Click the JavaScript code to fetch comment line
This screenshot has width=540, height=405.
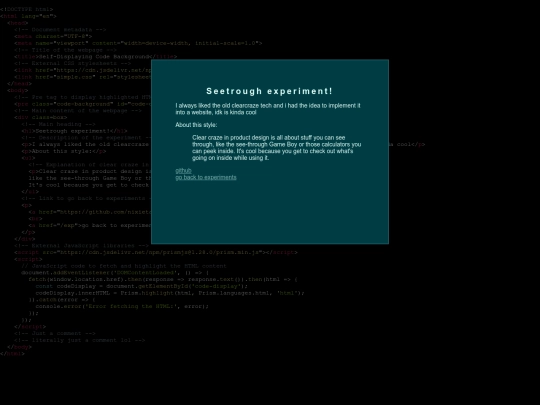pyautogui.click(x=124, y=266)
